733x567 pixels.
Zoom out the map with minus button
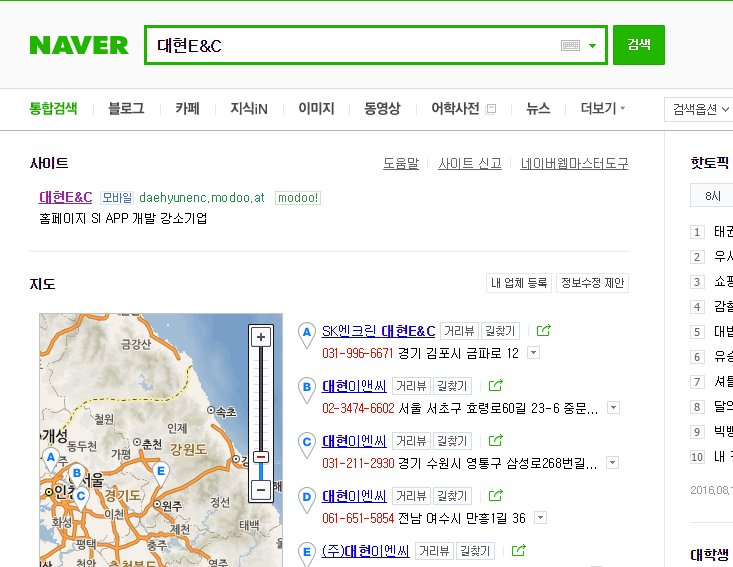(261, 490)
